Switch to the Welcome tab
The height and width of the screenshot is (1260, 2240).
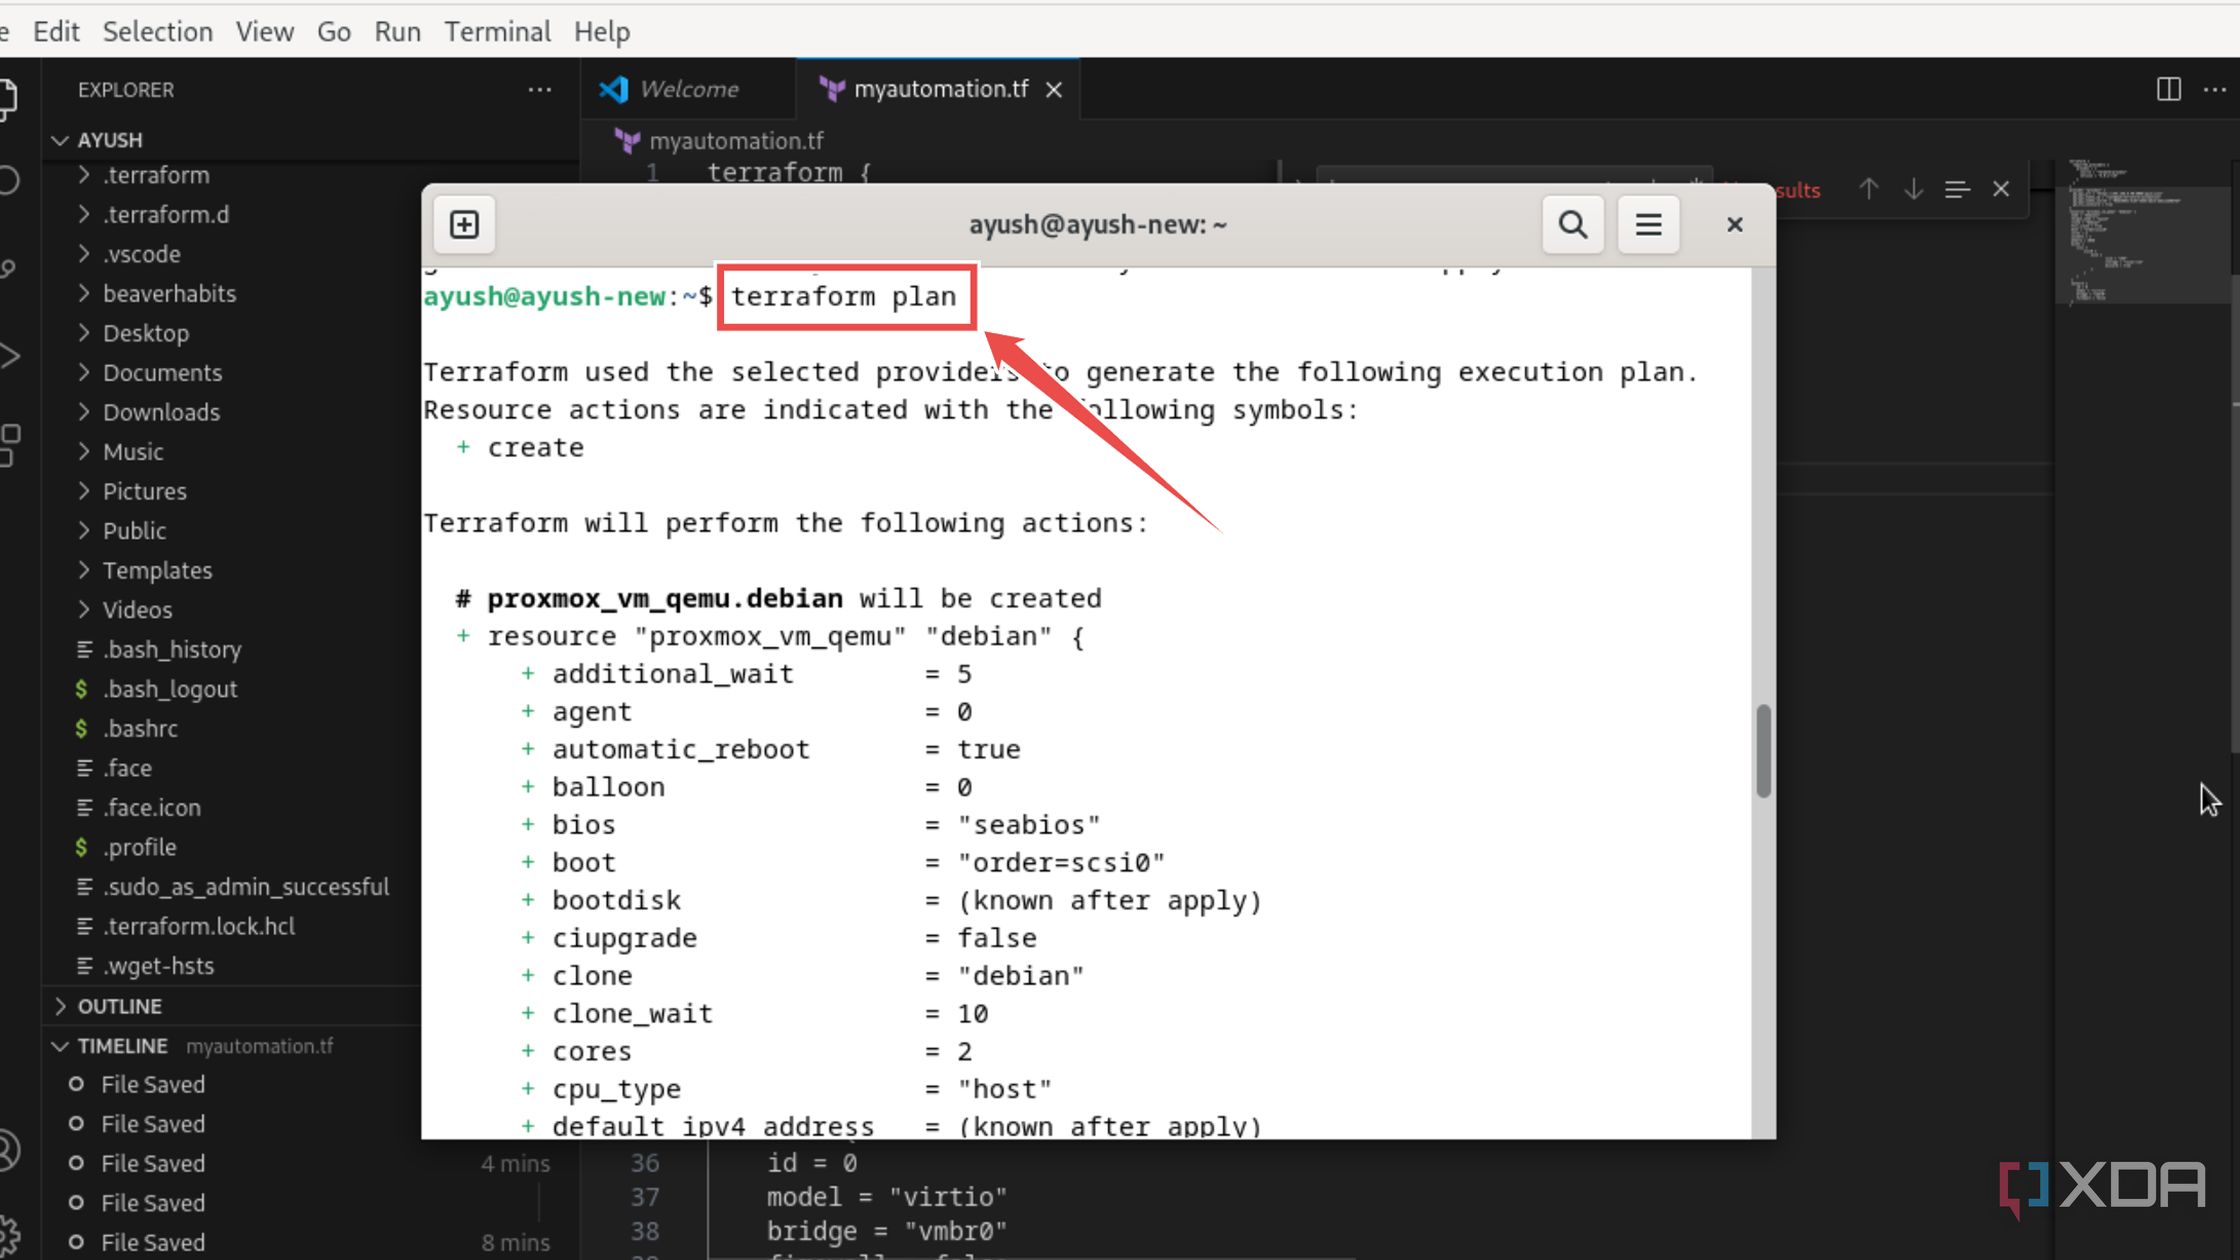pyautogui.click(x=689, y=89)
